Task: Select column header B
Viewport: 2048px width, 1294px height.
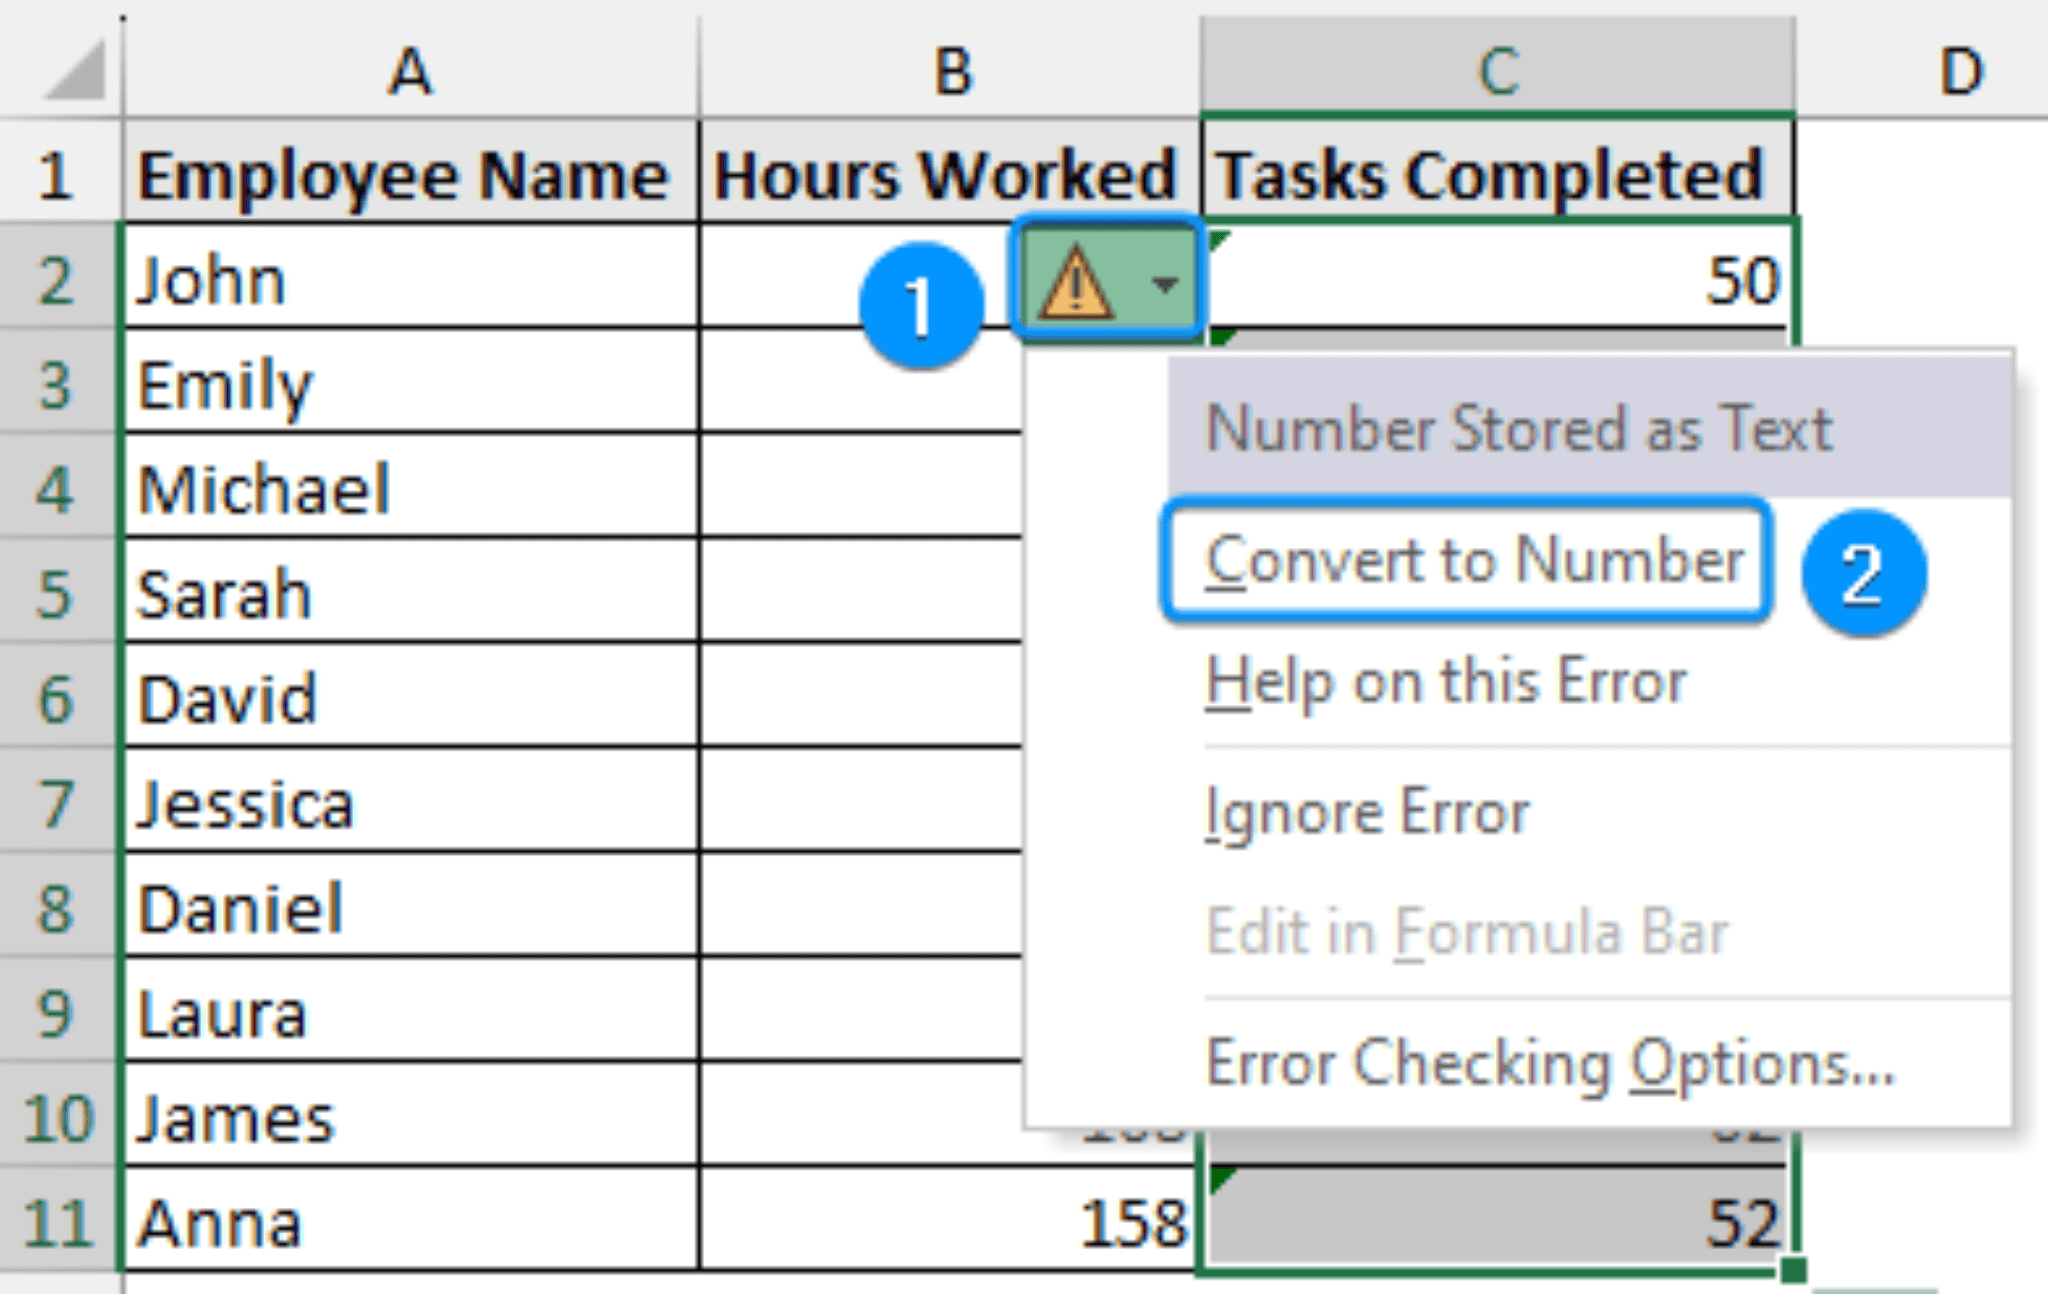Action: (950, 67)
